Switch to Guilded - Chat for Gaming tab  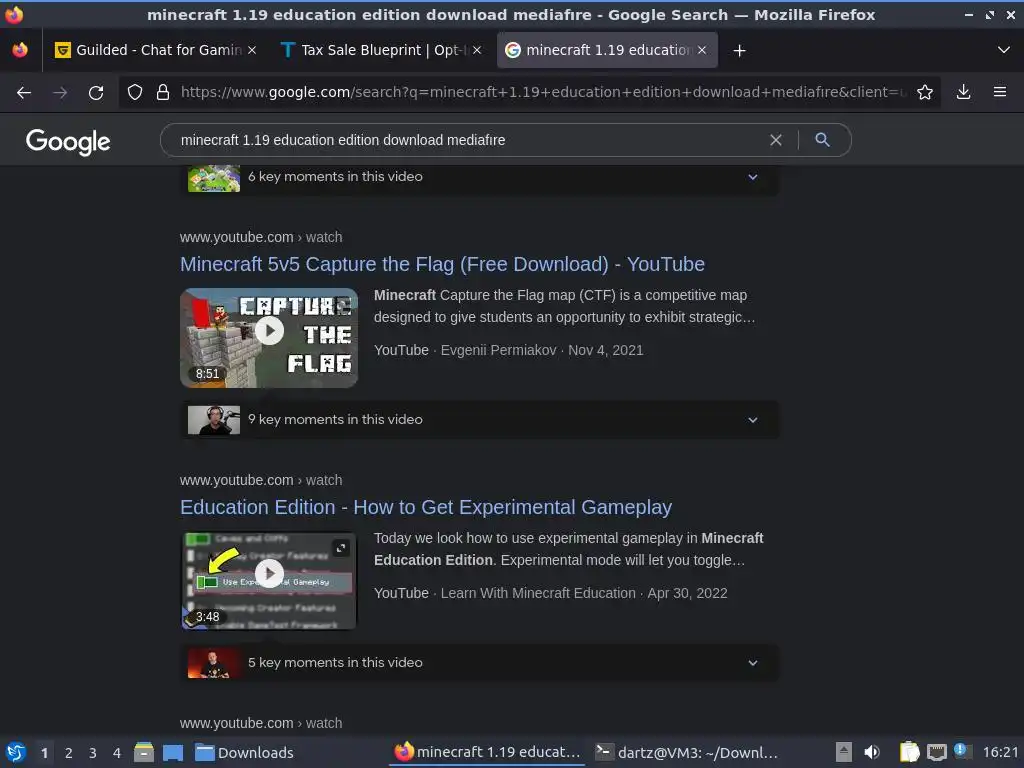pyautogui.click(x=155, y=50)
